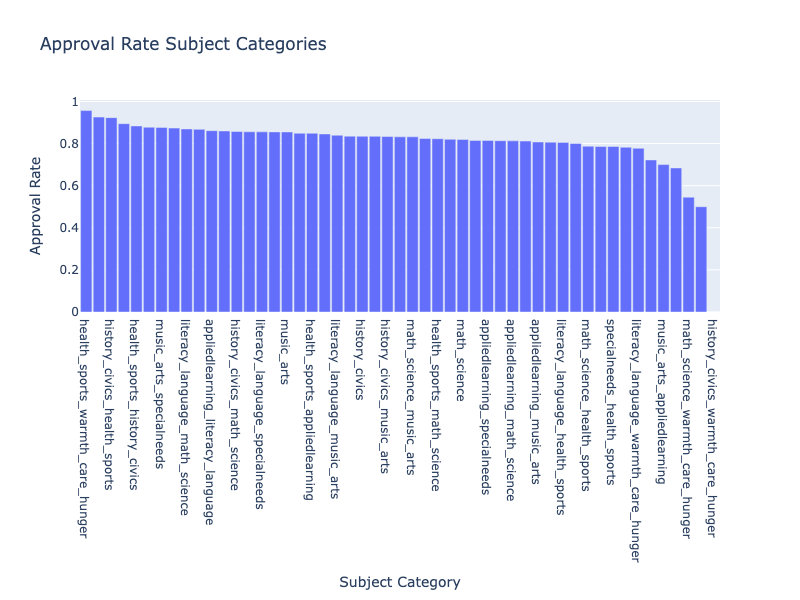Click the y-axis tick label 0.4
The height and width of the screenshot is (600, 800).
click(67, 228)
